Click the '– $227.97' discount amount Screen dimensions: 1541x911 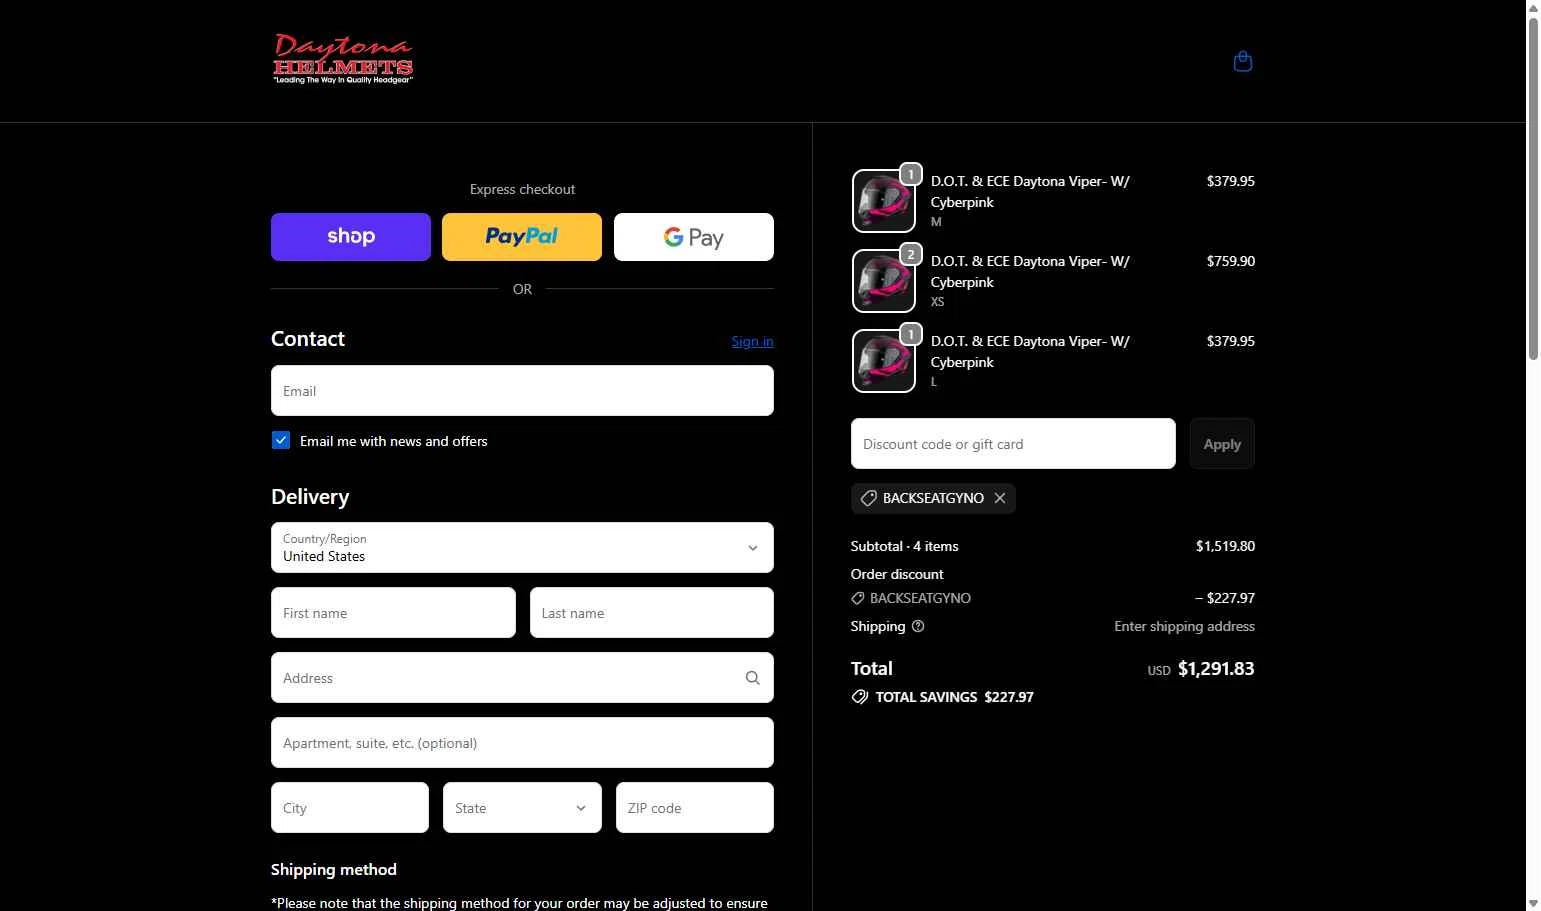[x=1225, y=598]
